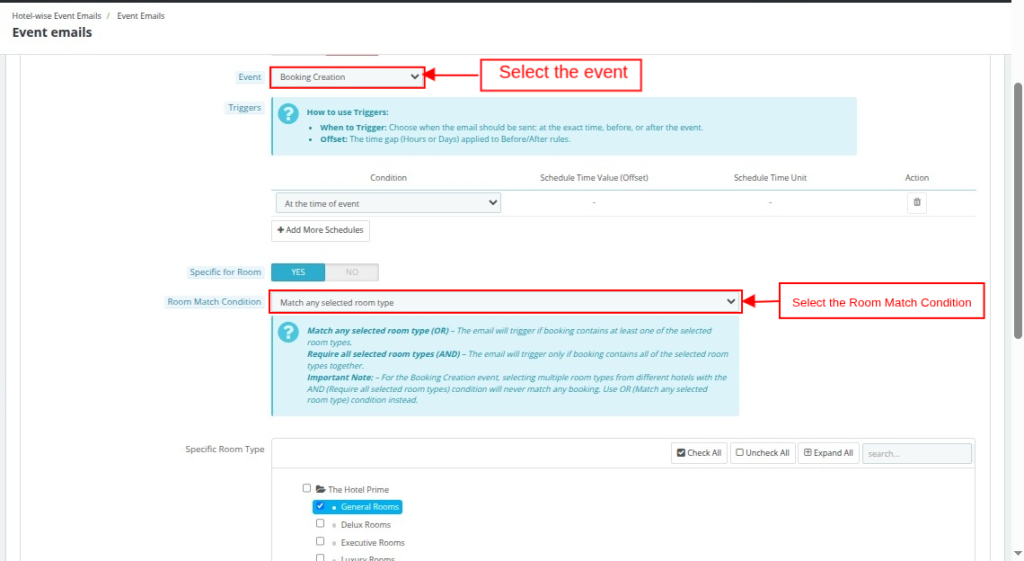Select The Hotel Prime checkbox
The height and width of the screenshot is (561, 1024).
pyautogui.click(x=307, y=489)
